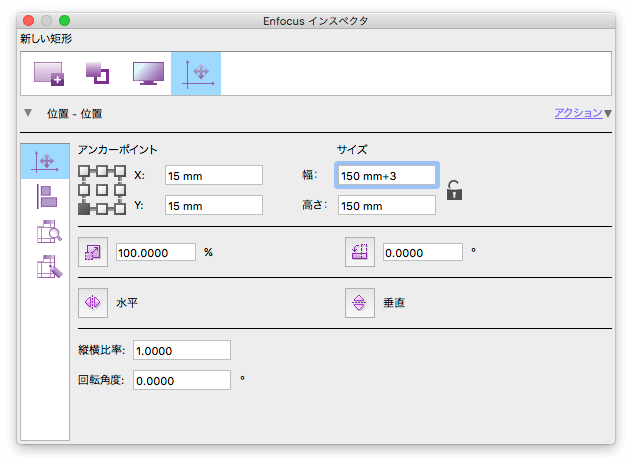Click the rotation field next to rotate icon

(422, 252)
